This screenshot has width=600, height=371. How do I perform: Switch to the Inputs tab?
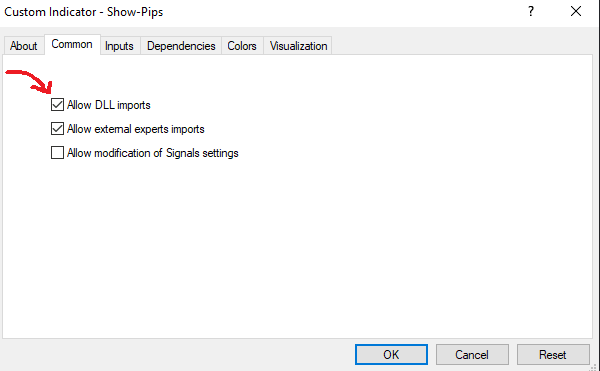click(x=119, y=46)
